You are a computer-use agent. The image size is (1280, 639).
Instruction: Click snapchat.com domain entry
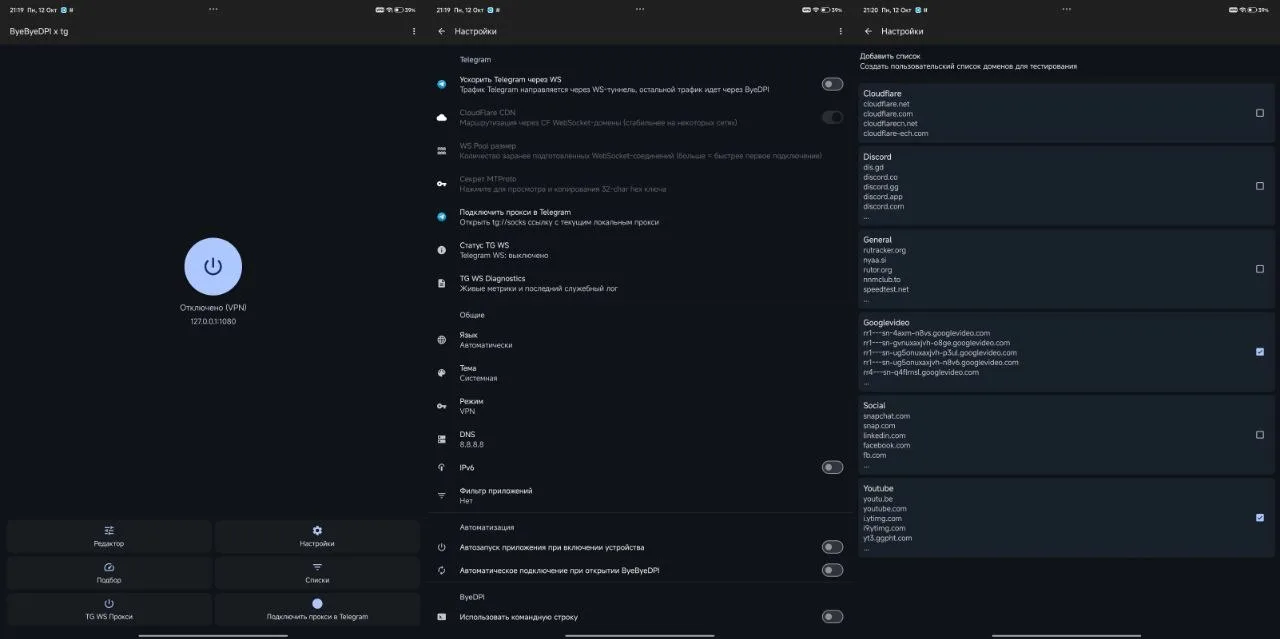(x=886, y=416)
